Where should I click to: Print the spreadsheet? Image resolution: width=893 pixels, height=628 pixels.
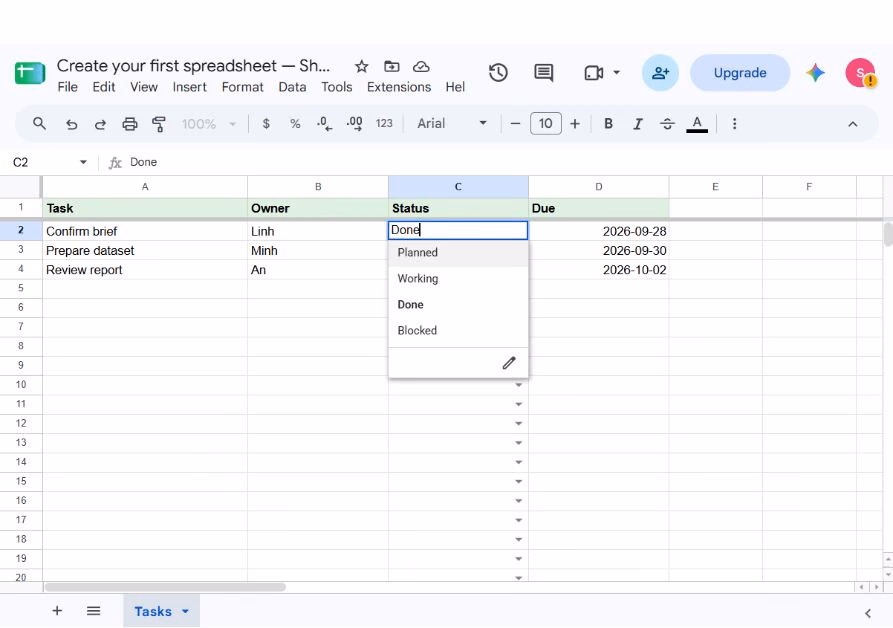pyautogui.click(x=130, y=124)
